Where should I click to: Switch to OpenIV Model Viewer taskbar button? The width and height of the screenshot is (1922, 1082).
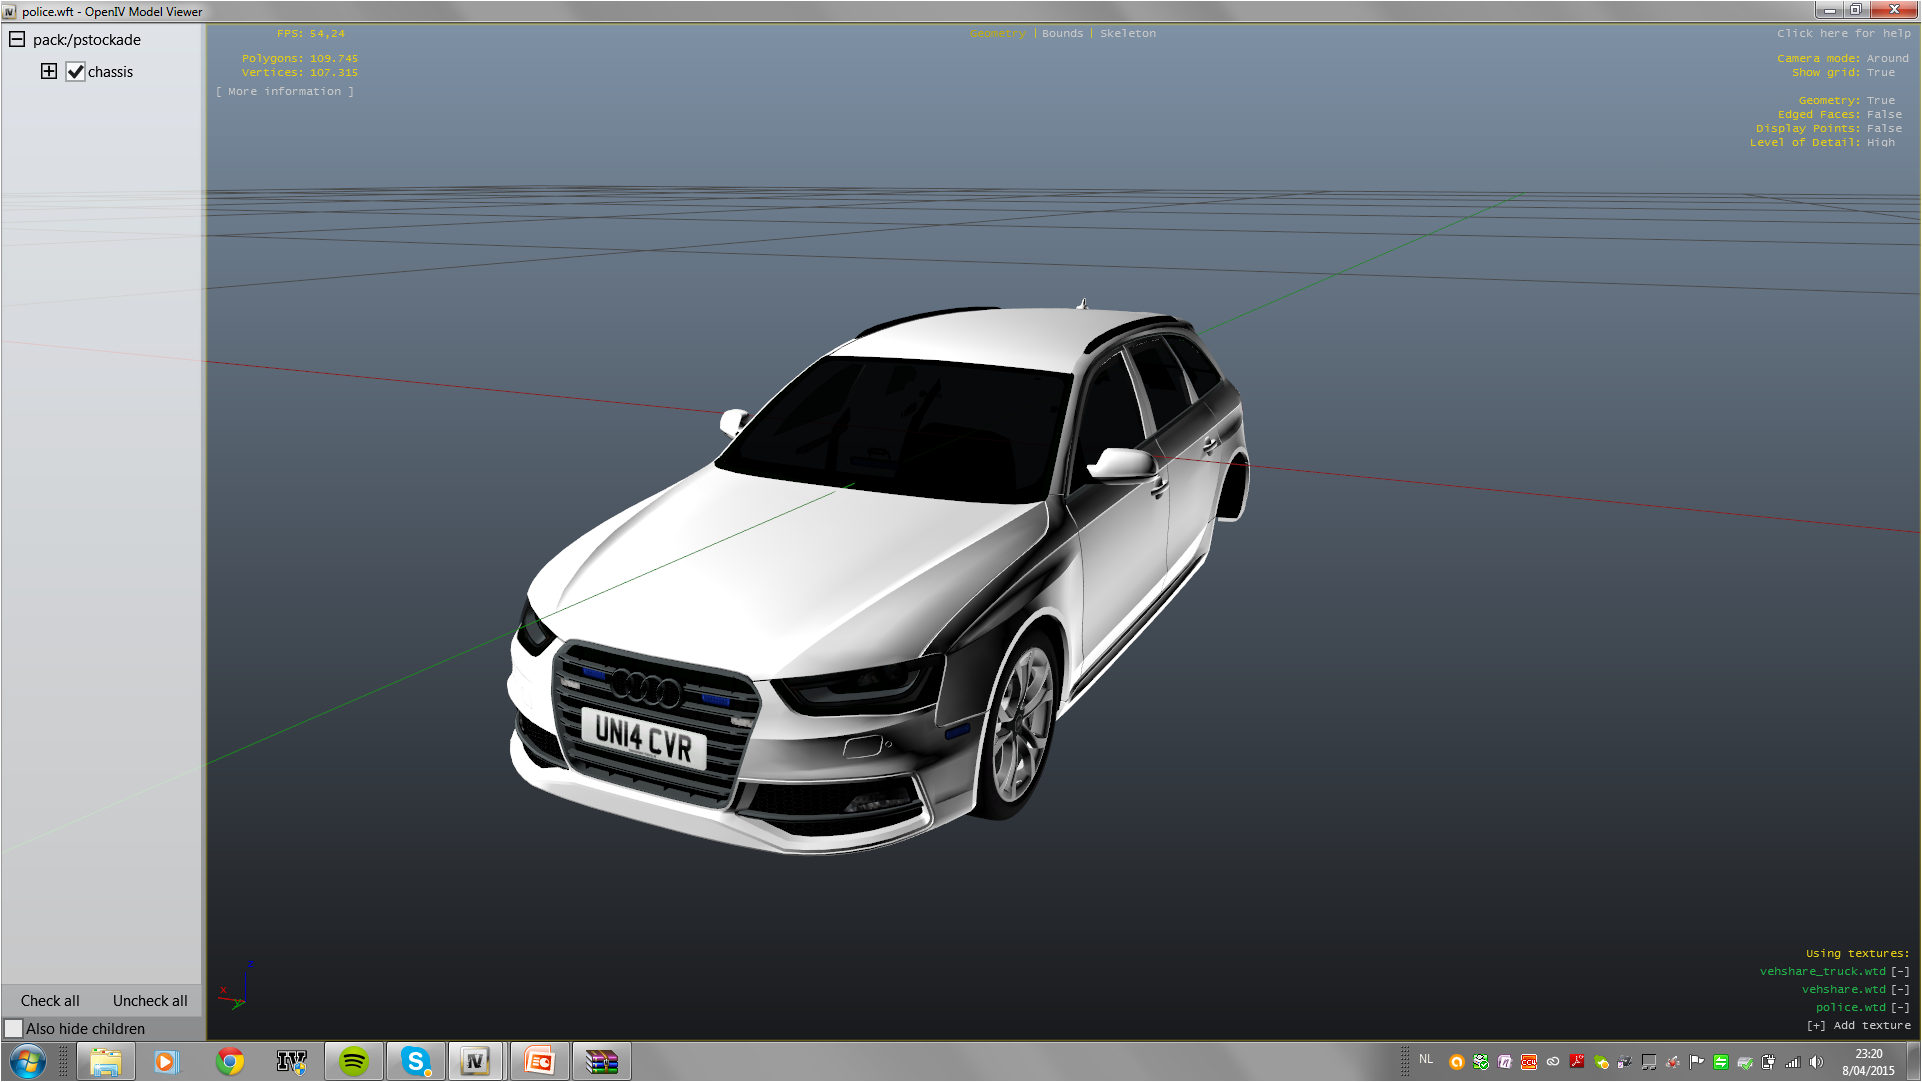pos(476,1061)
